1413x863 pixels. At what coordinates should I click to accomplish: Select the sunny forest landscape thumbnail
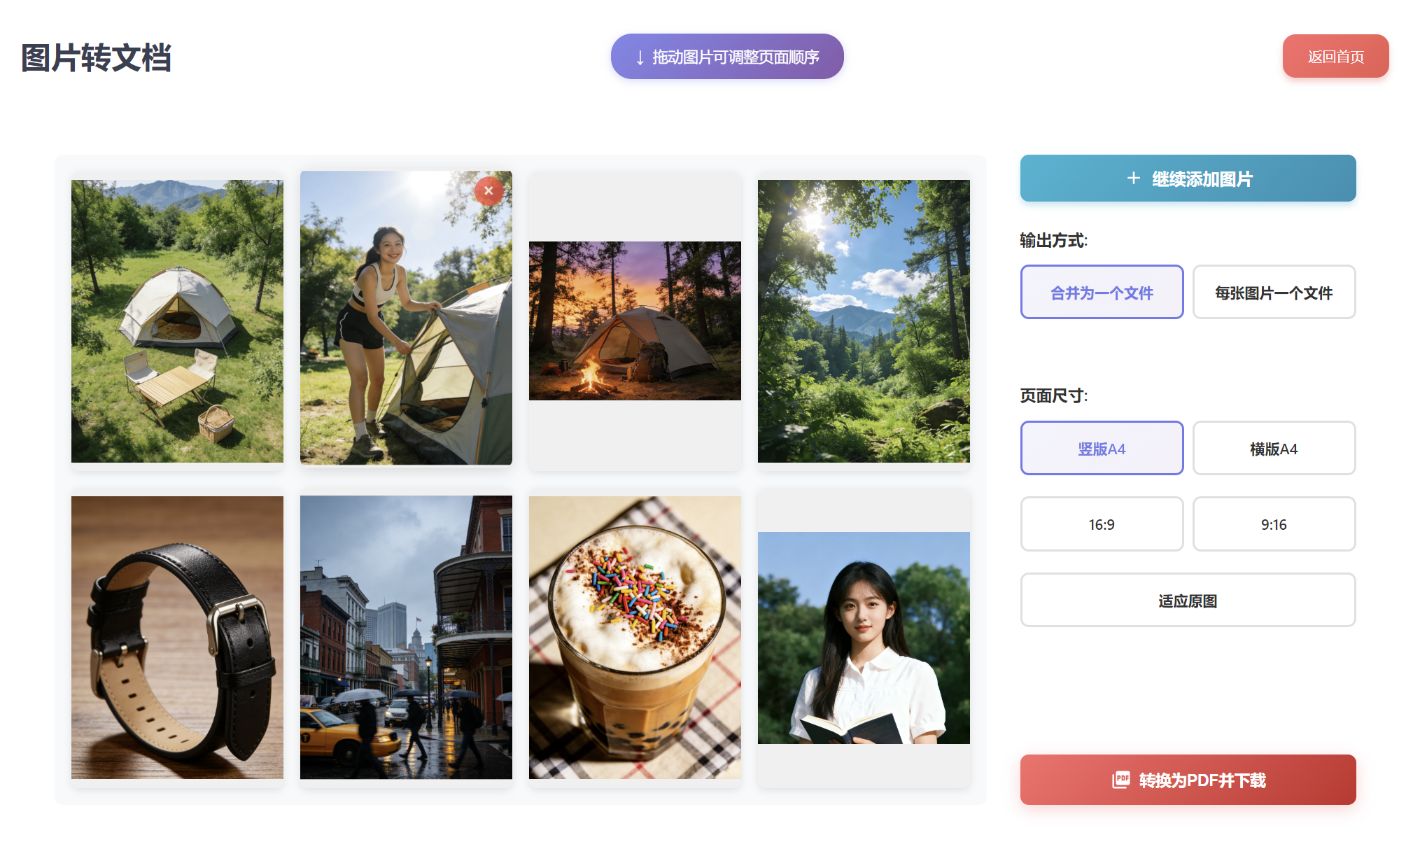tap(863, 321)
